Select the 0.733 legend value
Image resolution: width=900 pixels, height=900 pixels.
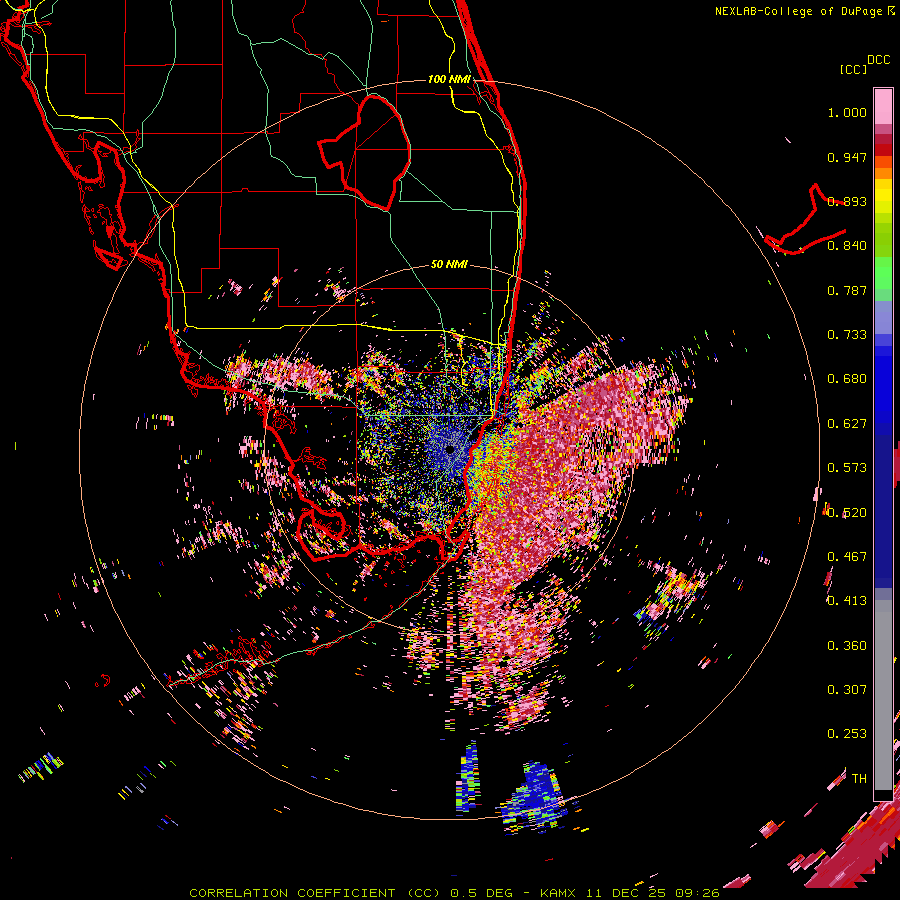(x=847, y=335)
